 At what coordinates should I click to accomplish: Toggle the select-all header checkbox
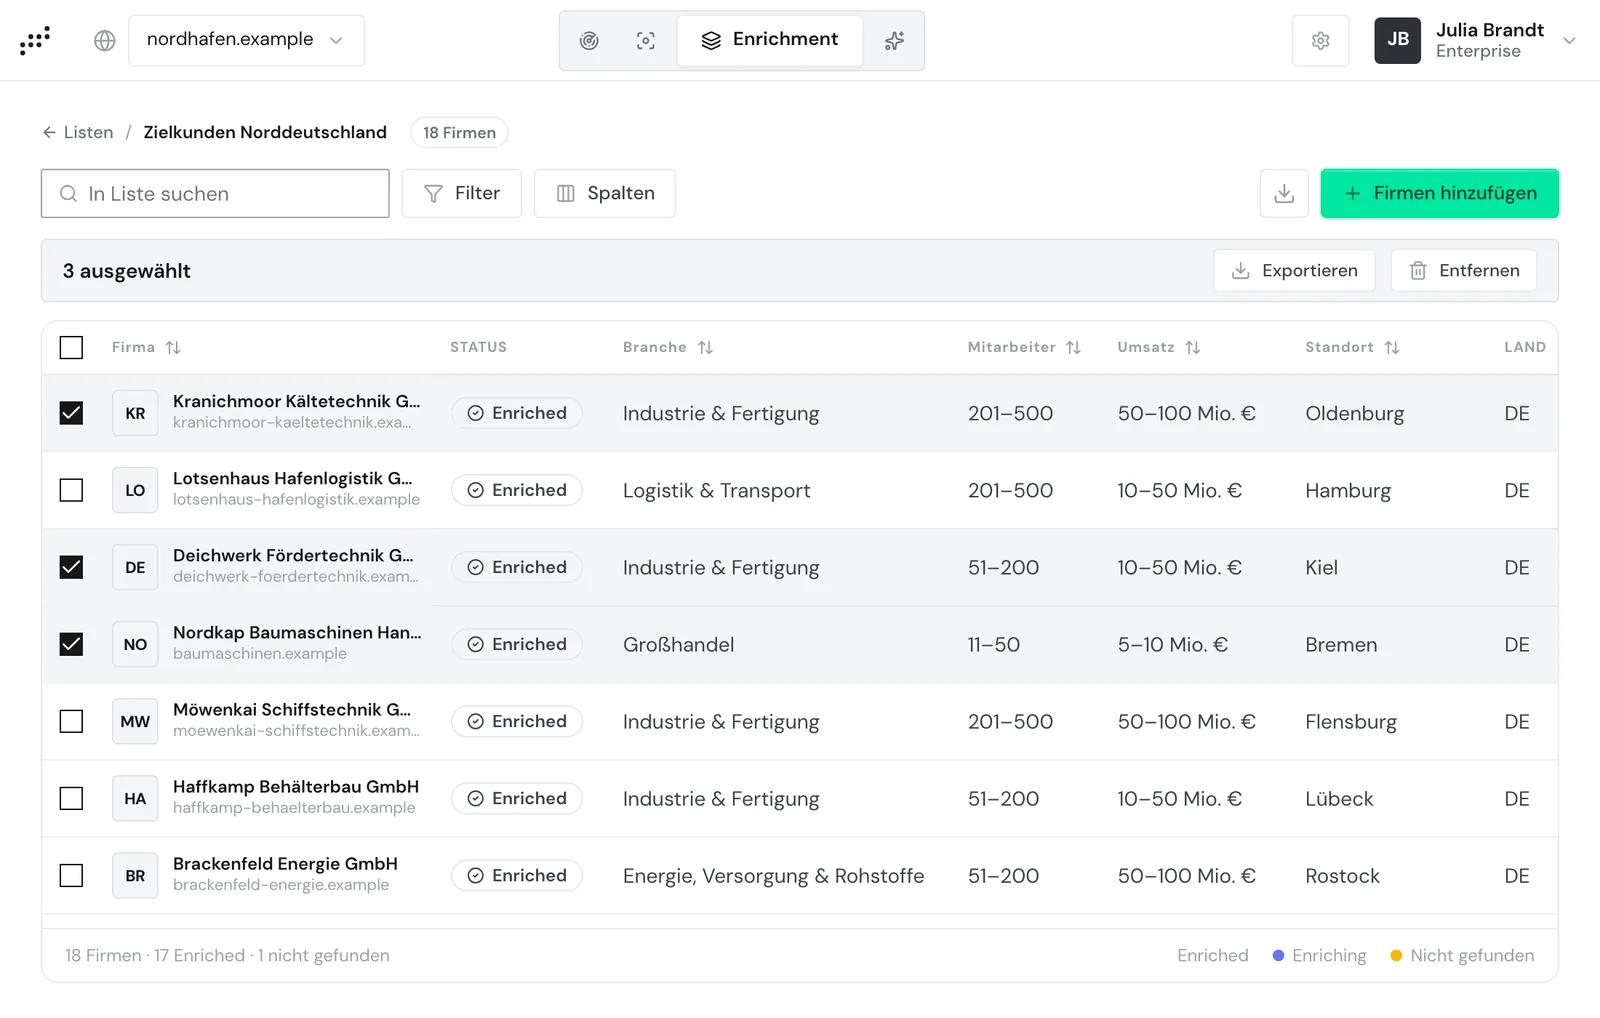coord(71,347)
